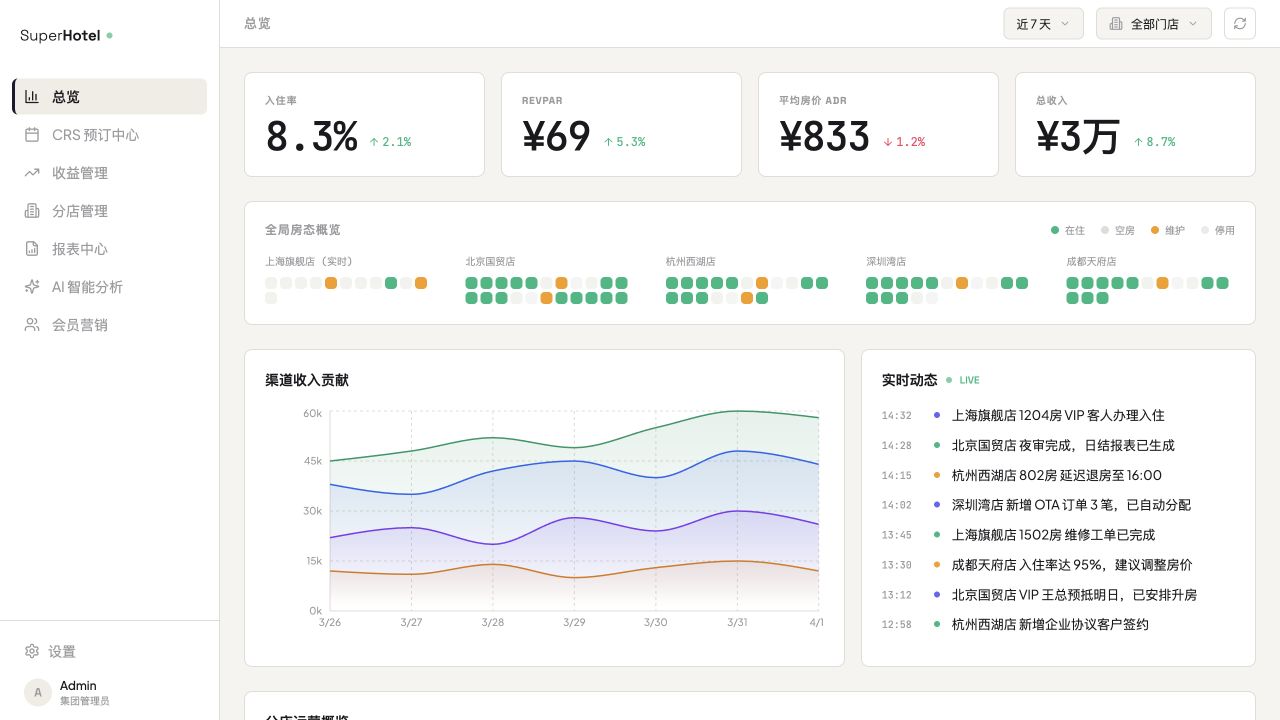The width and height of the screenshot is (1280, 720).
Task: Click the Admin avatar circle
Action: [x=38, y=692]
